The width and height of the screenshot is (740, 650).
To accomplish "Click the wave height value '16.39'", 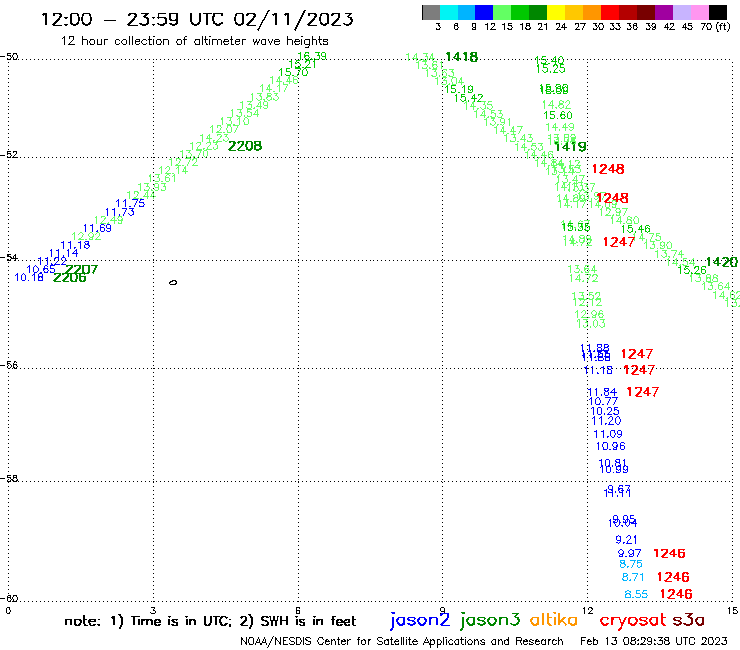I will (x=312, y=56).
